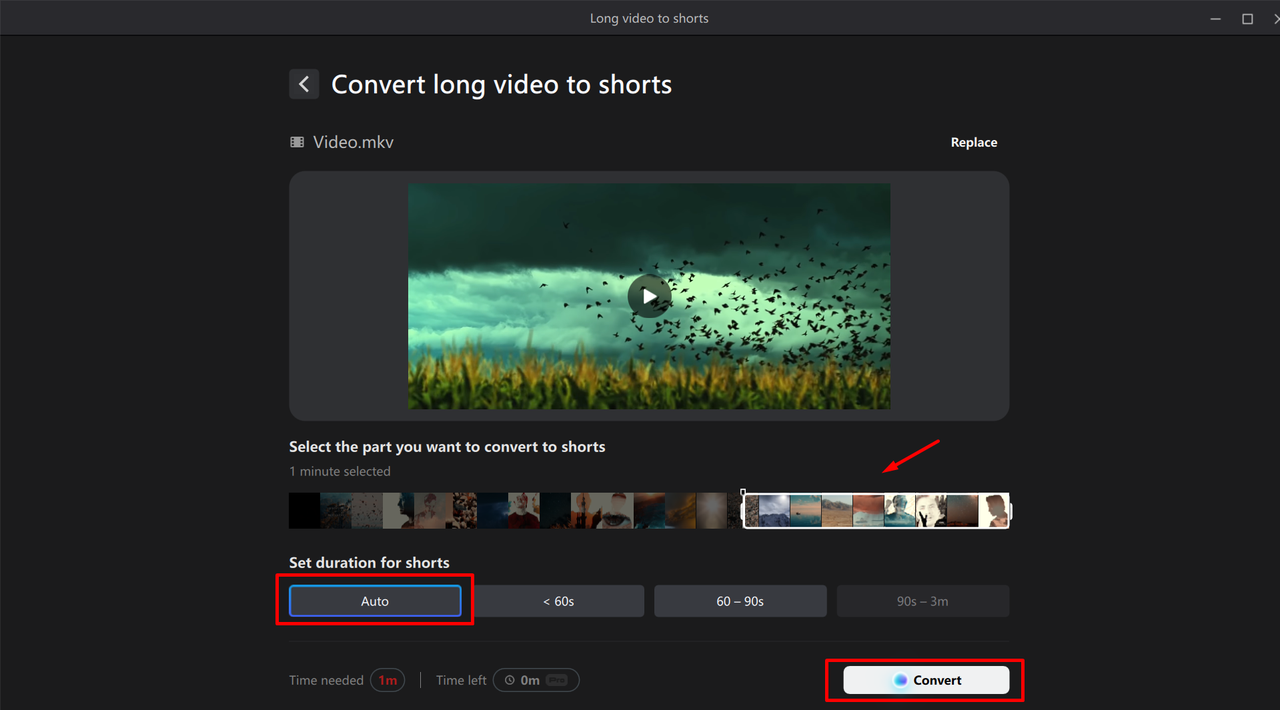Click 'Select the part you want to convert' text

click(447, 446)
